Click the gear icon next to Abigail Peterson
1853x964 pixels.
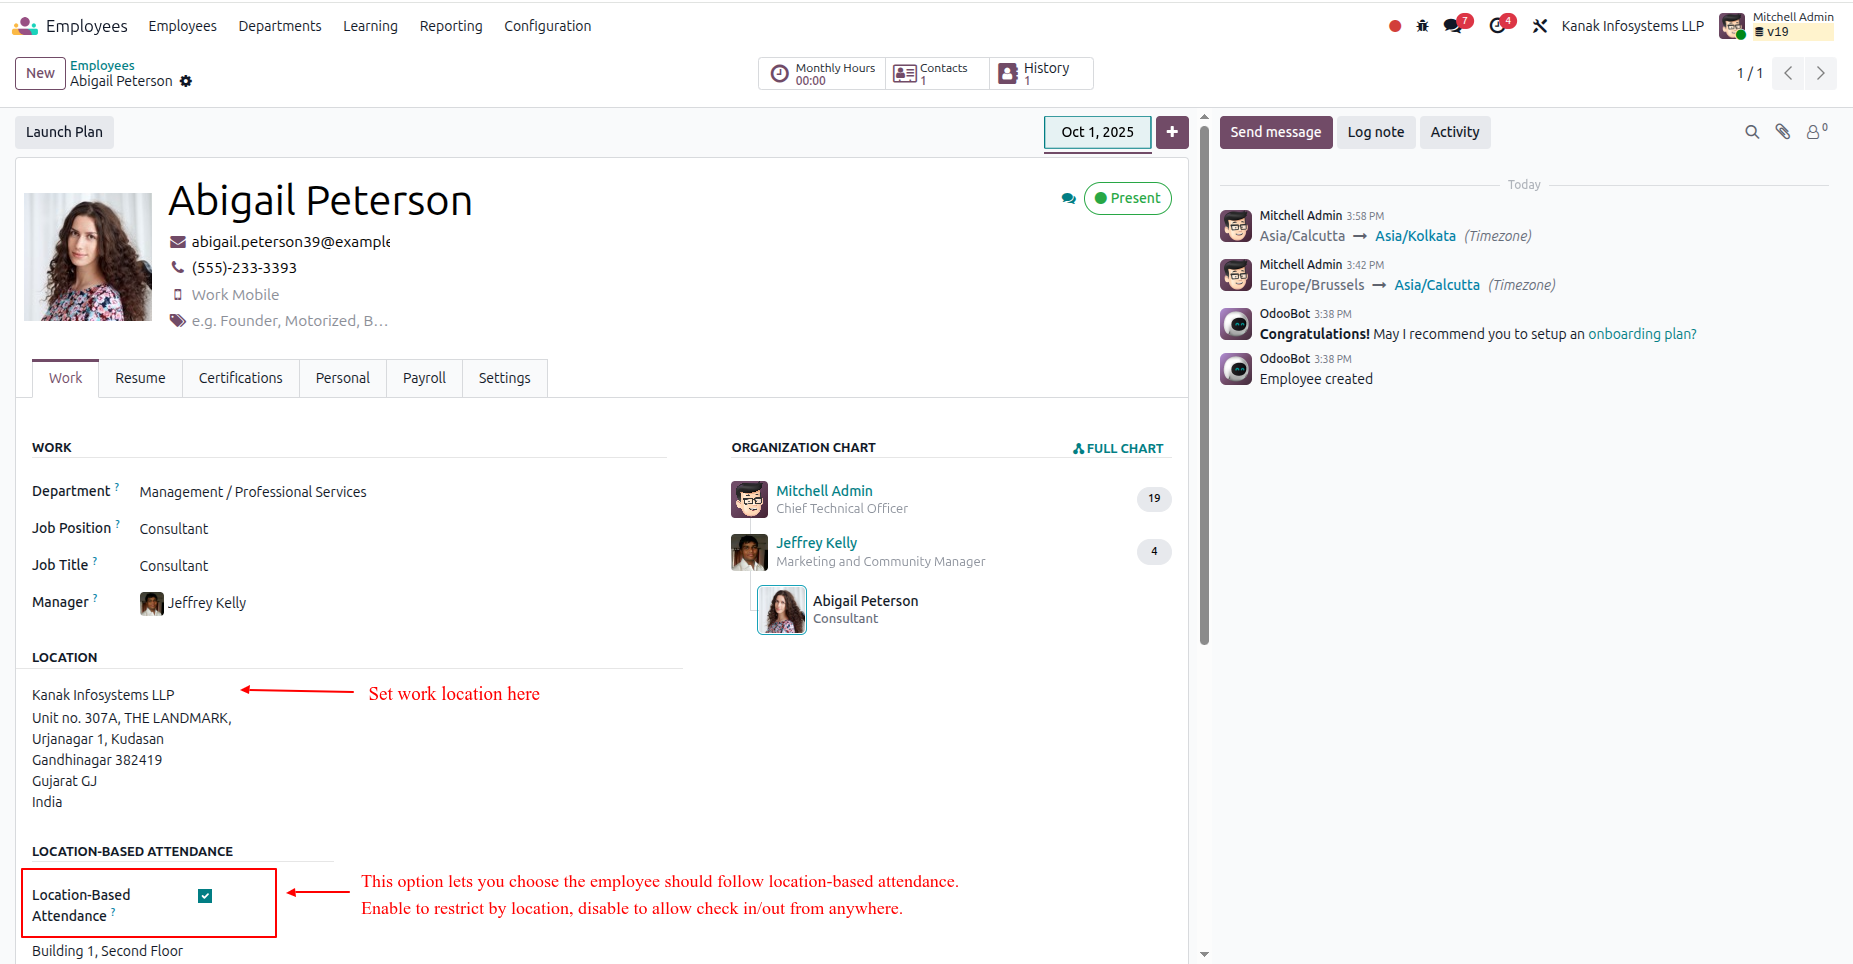click(x=186, y=81)
